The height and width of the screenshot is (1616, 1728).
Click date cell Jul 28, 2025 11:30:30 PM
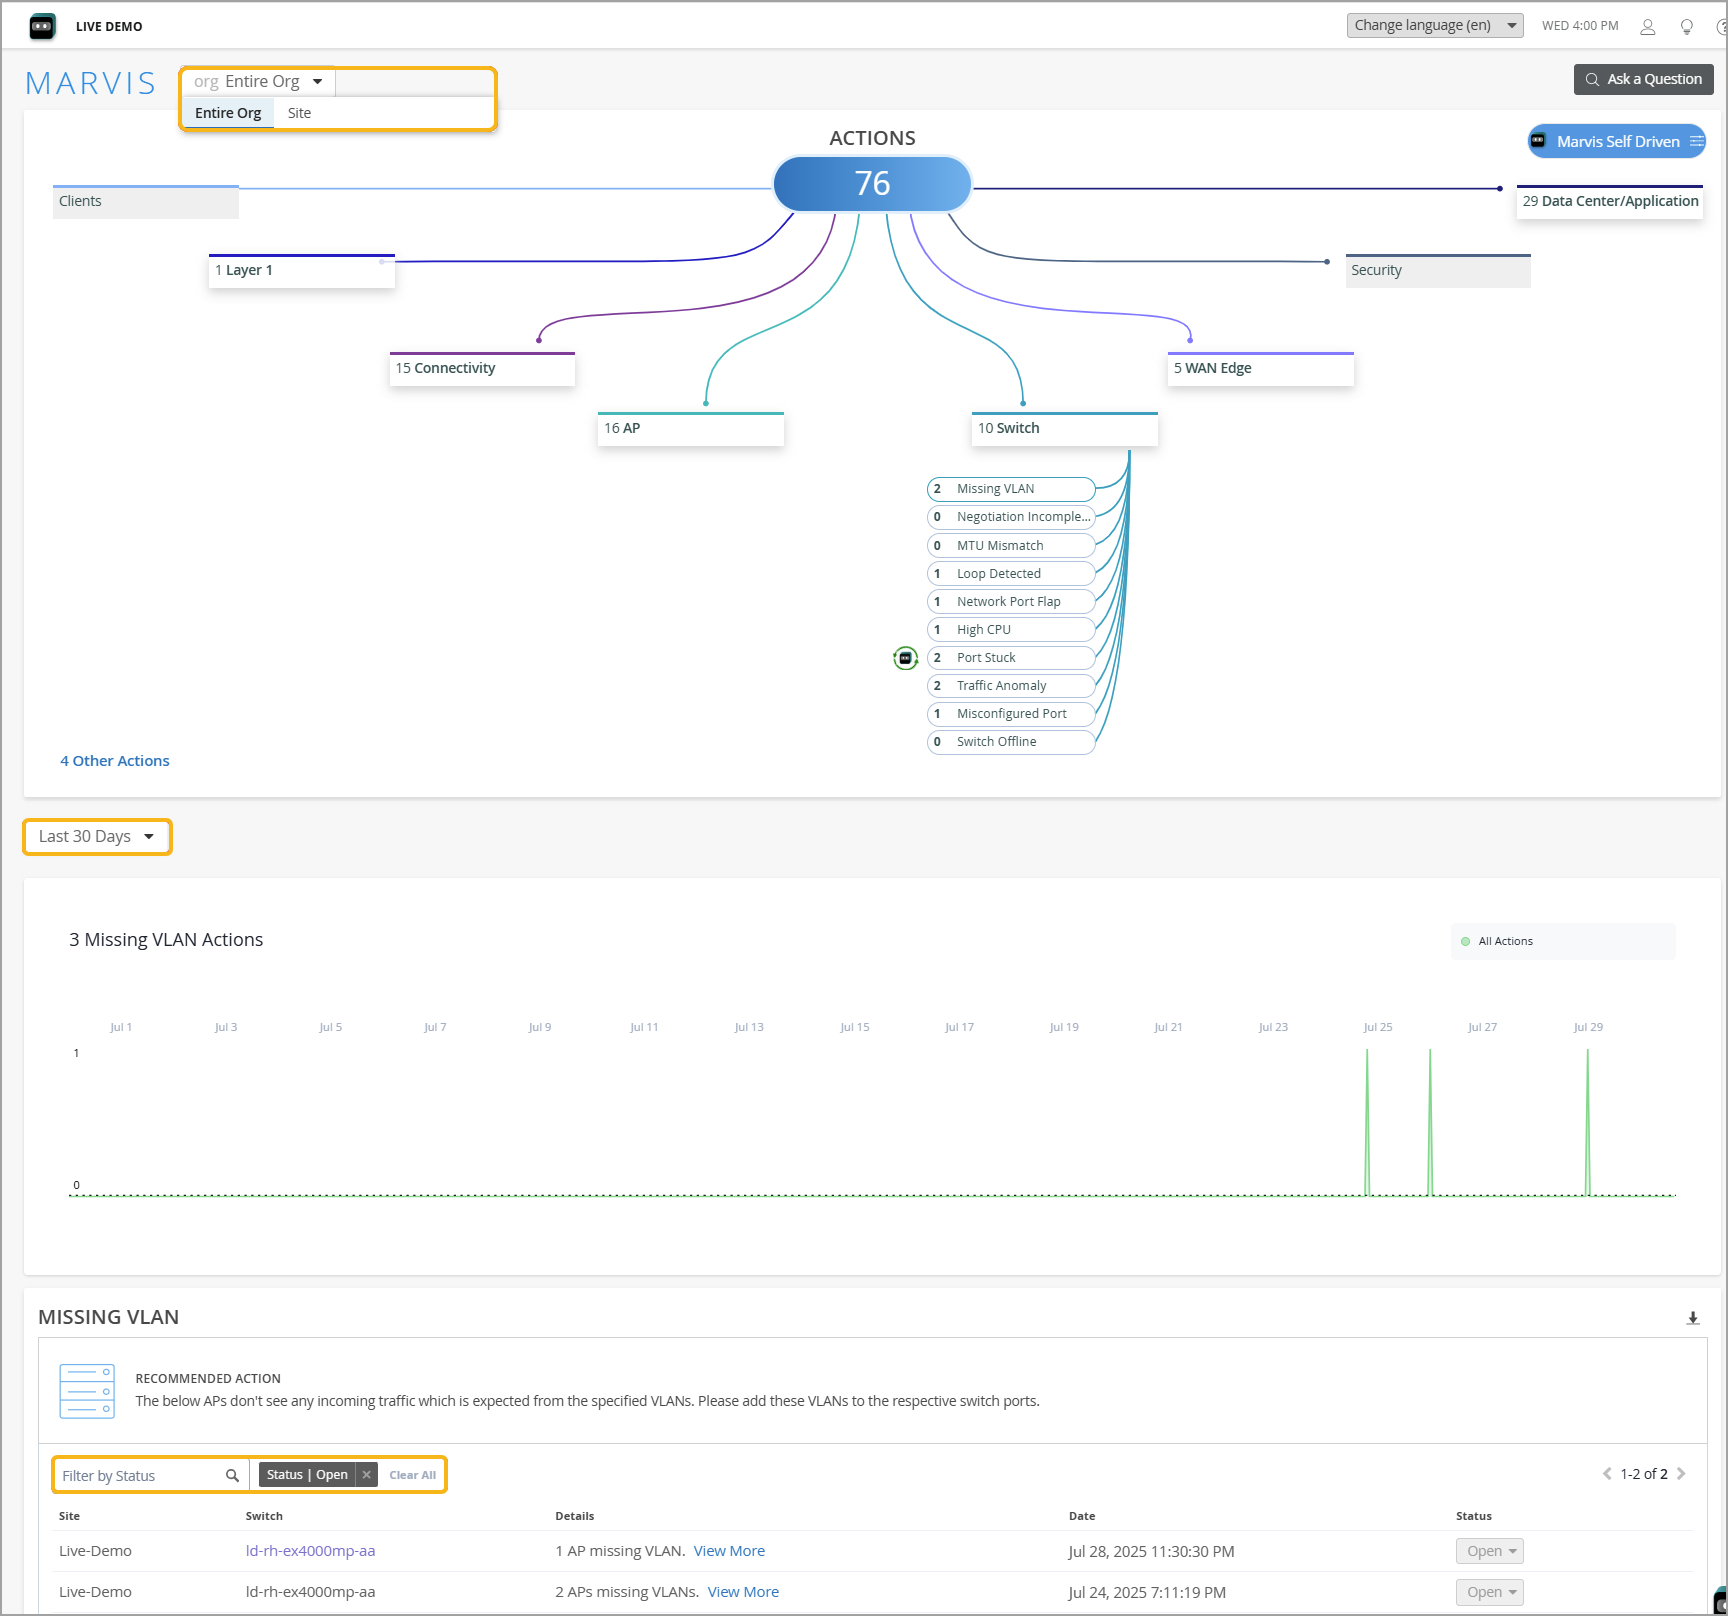pyautogui.click(x=1151, y=1551)
